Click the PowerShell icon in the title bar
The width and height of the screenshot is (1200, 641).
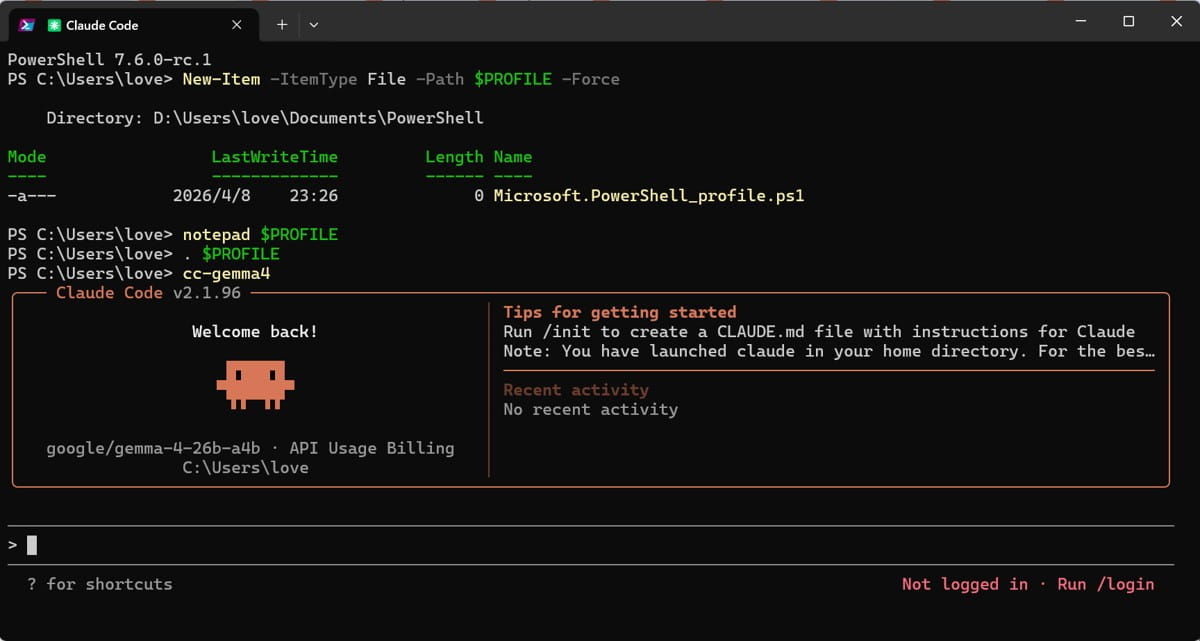click(27, 24)
